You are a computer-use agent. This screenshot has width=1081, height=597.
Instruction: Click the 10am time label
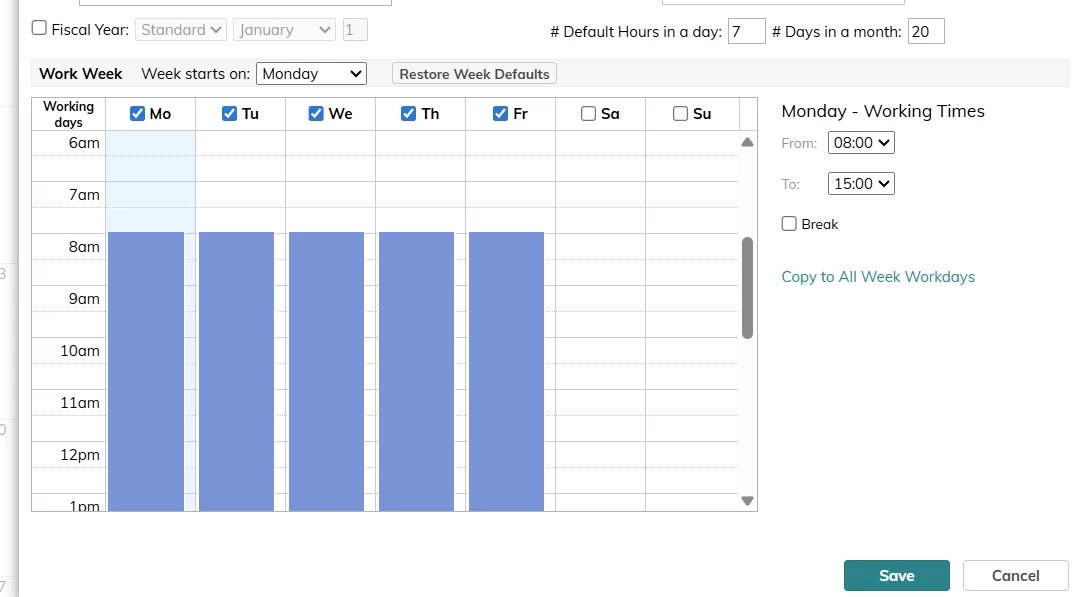click(x=80, y=351)
